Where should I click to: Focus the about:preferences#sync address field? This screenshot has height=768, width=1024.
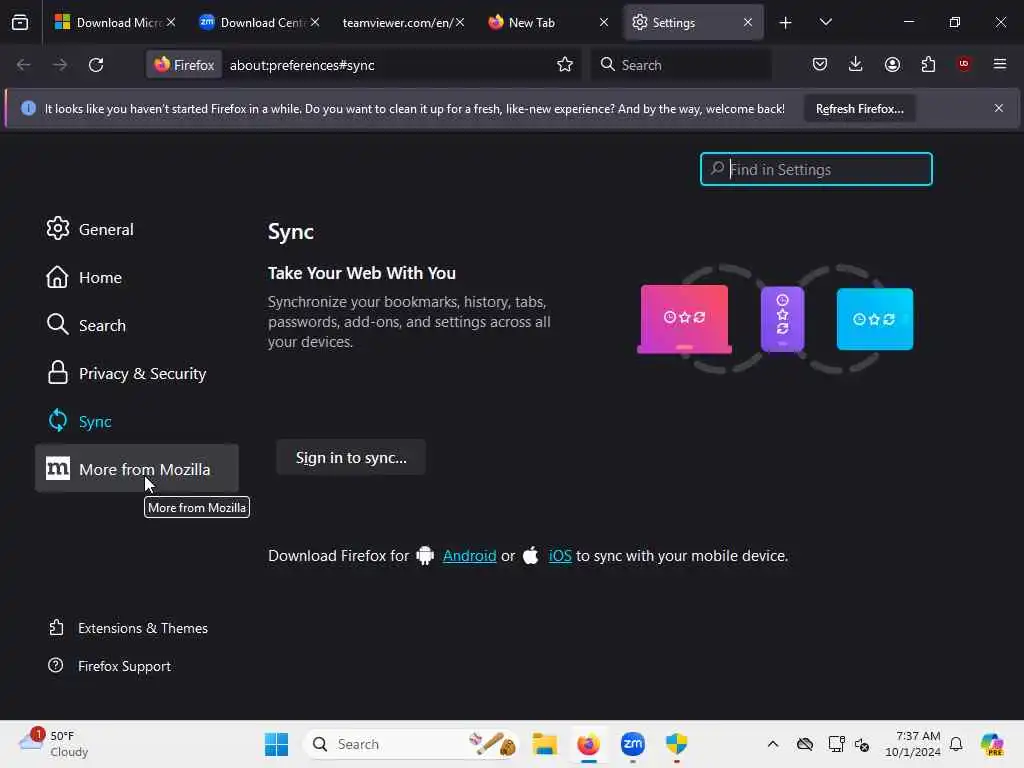pos(388,65)
